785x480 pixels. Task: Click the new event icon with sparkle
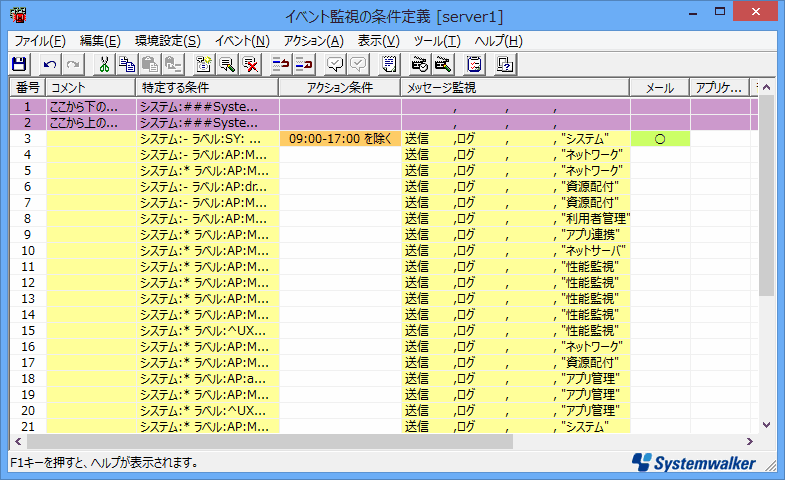point(204,64)
